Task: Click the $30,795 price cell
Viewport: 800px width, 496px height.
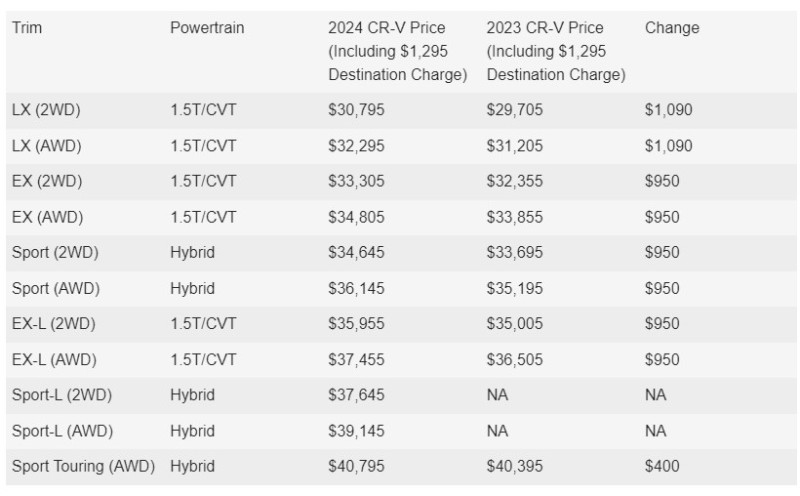Action: 356,110
